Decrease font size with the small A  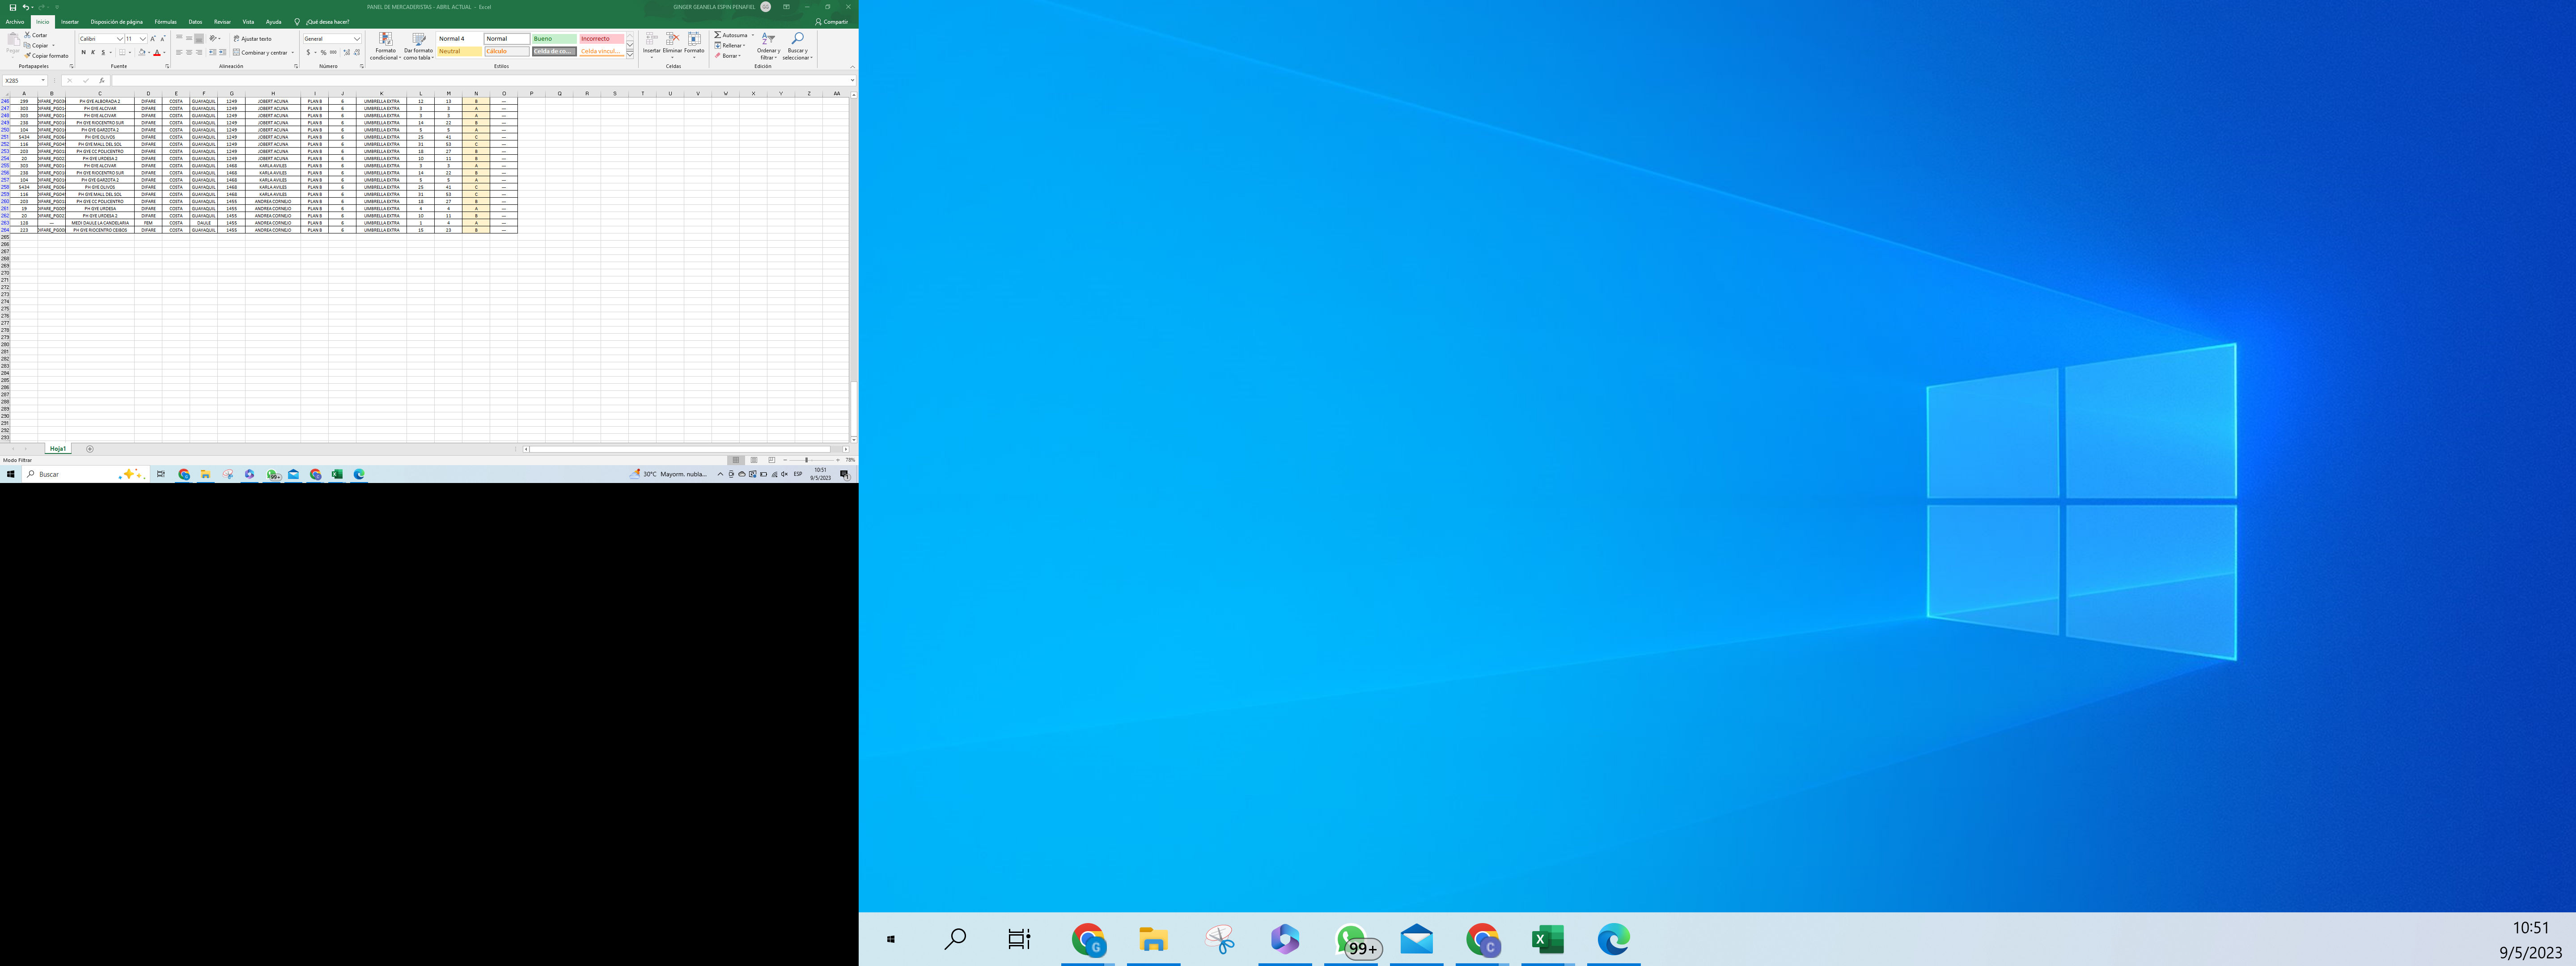pyautogui.click(x=163, y=39)
